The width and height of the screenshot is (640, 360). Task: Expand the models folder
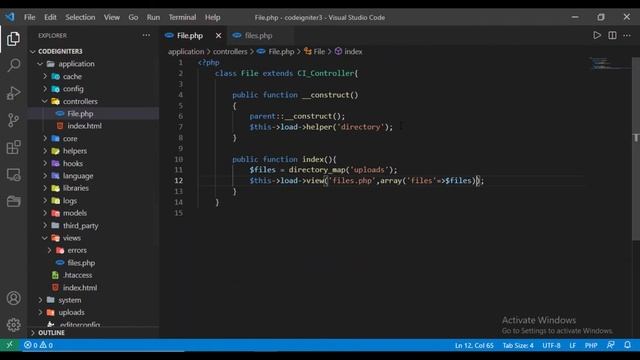pos(93,213)
